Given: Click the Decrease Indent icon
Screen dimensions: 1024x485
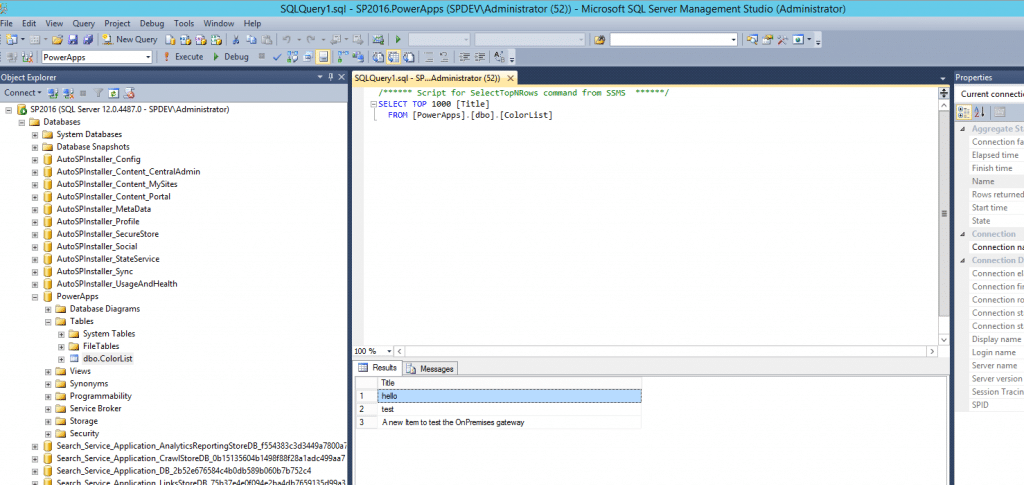Looking at the screenshot, I should [x=464, y=57].
